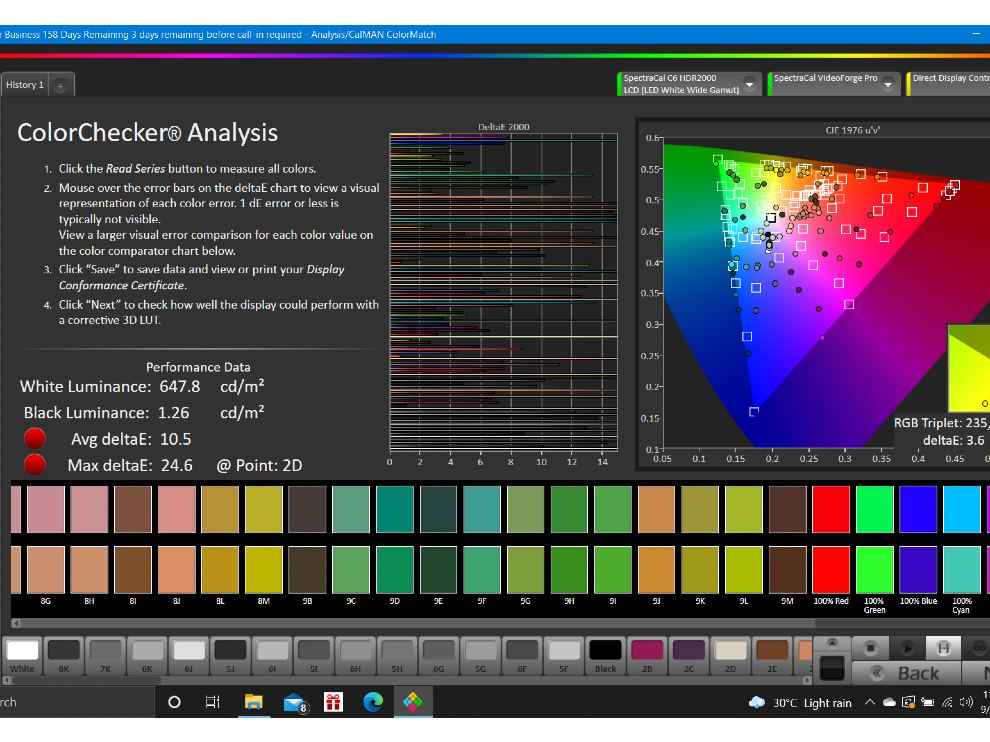Click the red Max deltaE indicator

(35, 464)
